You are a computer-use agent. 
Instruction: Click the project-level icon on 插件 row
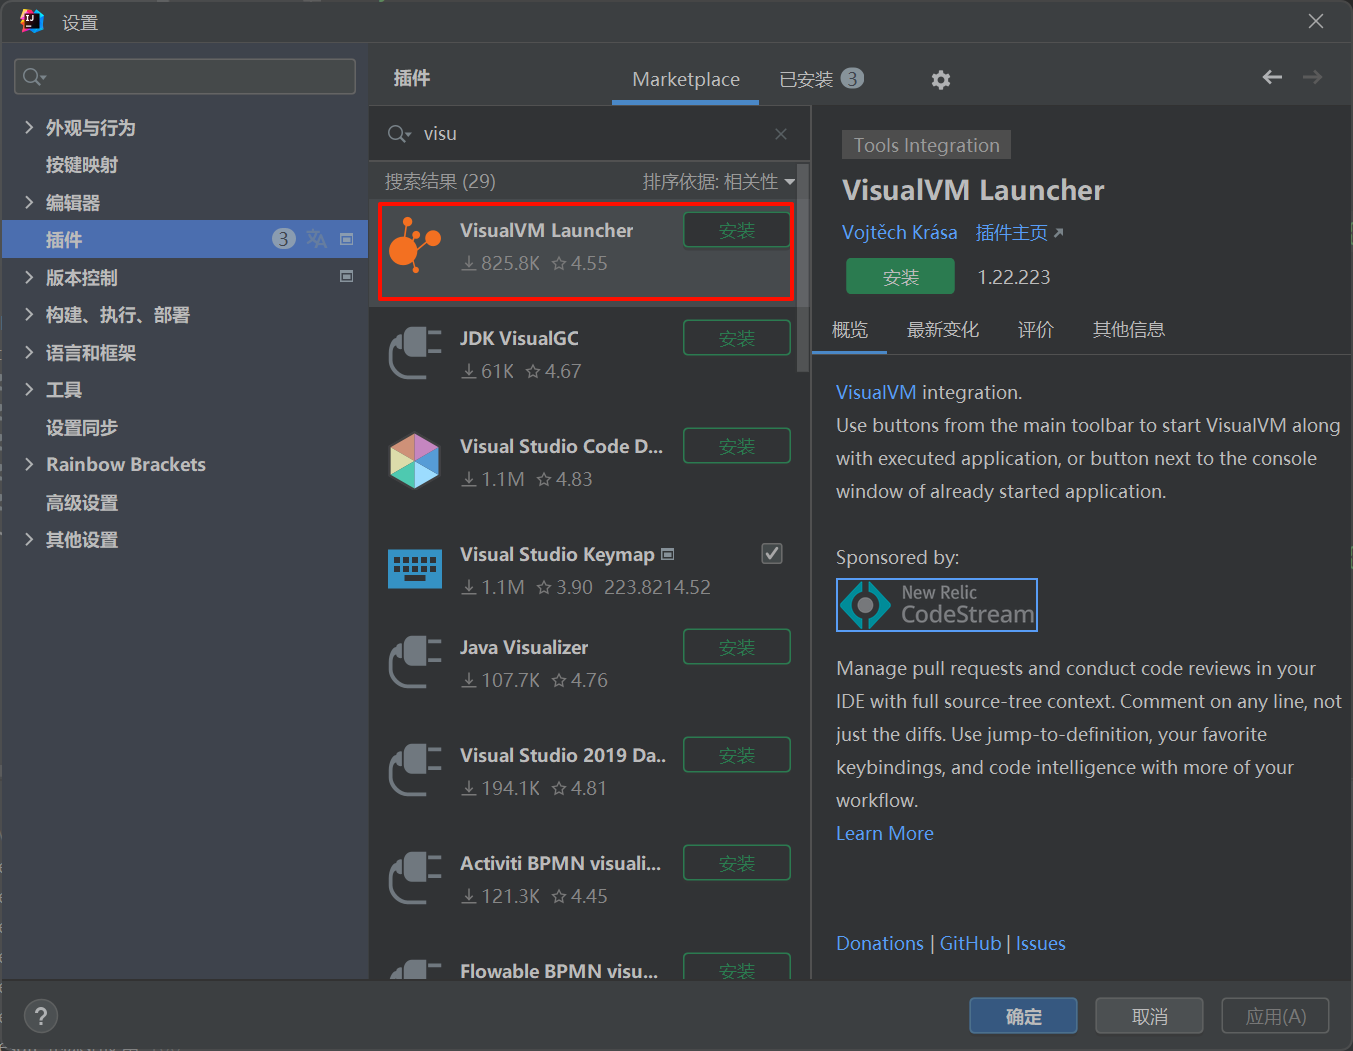point(347,239)
